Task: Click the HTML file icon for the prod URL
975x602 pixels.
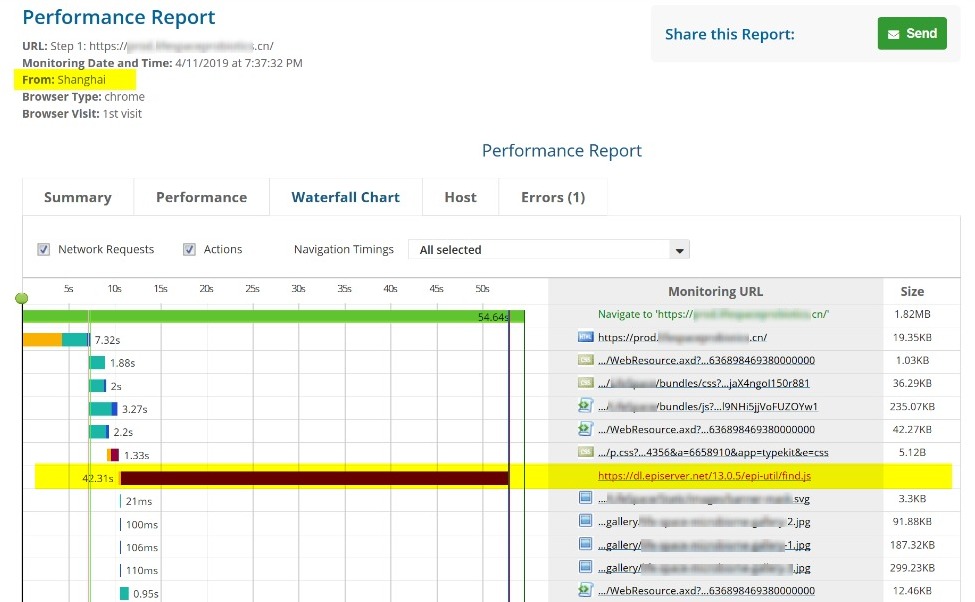Action: 586,337
